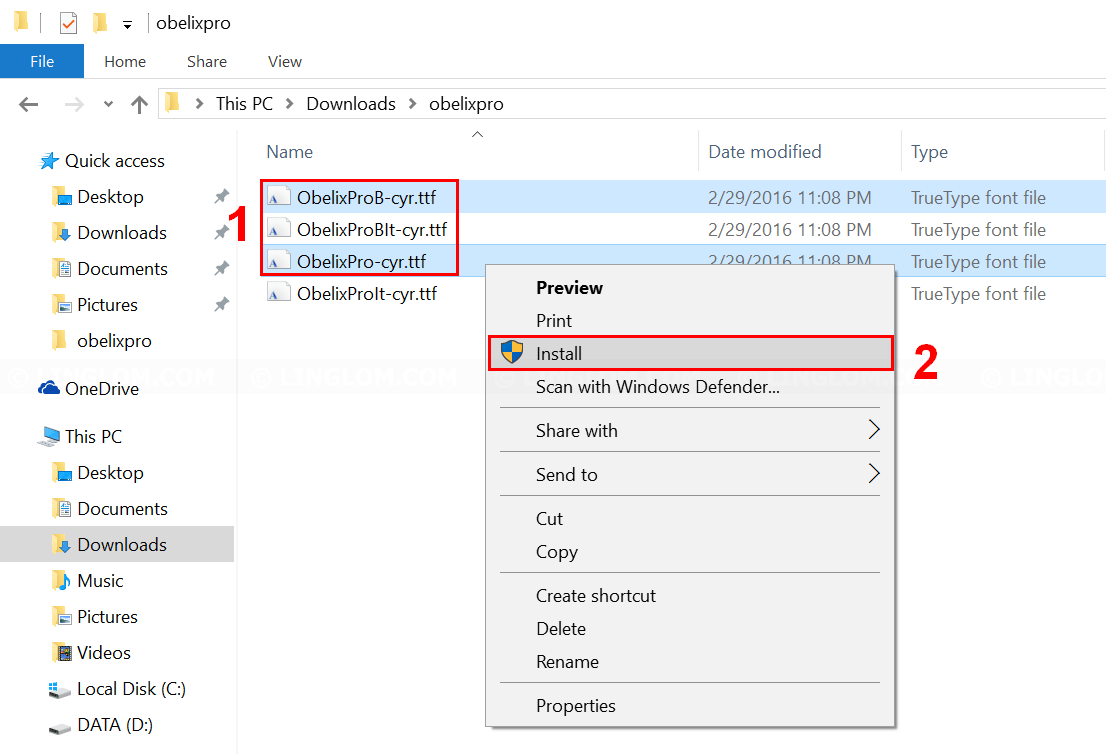This screenshot has width=1106, height=754.
Task: Open the File ribbon tab
Action: coord(42,61)
